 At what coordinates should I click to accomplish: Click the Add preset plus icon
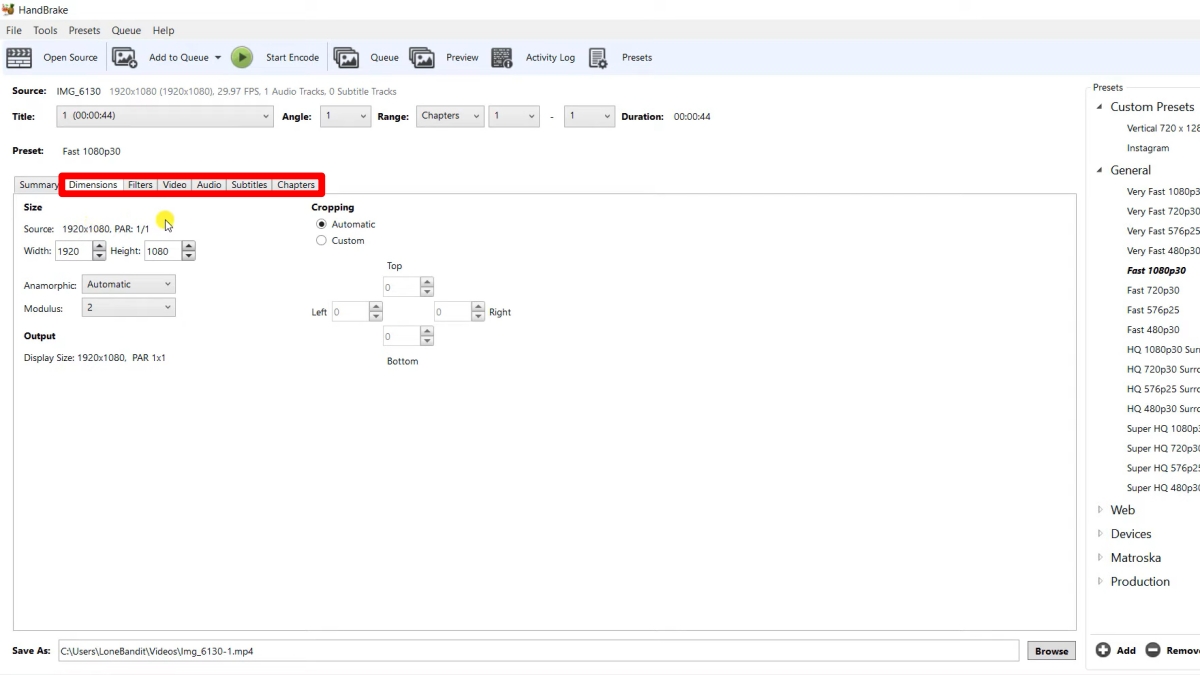tap(1103, 650)
